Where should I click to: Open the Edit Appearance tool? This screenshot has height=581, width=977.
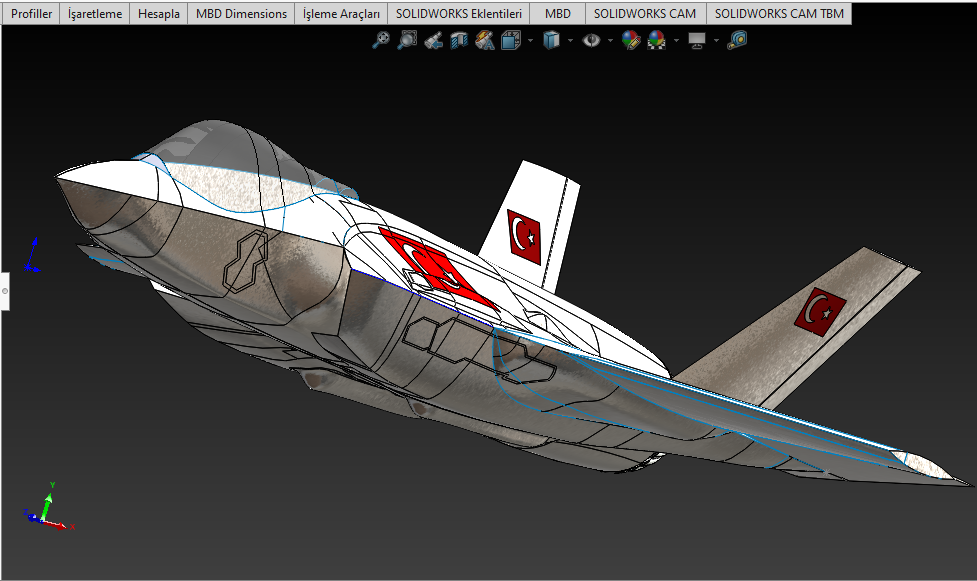point(631,41)
